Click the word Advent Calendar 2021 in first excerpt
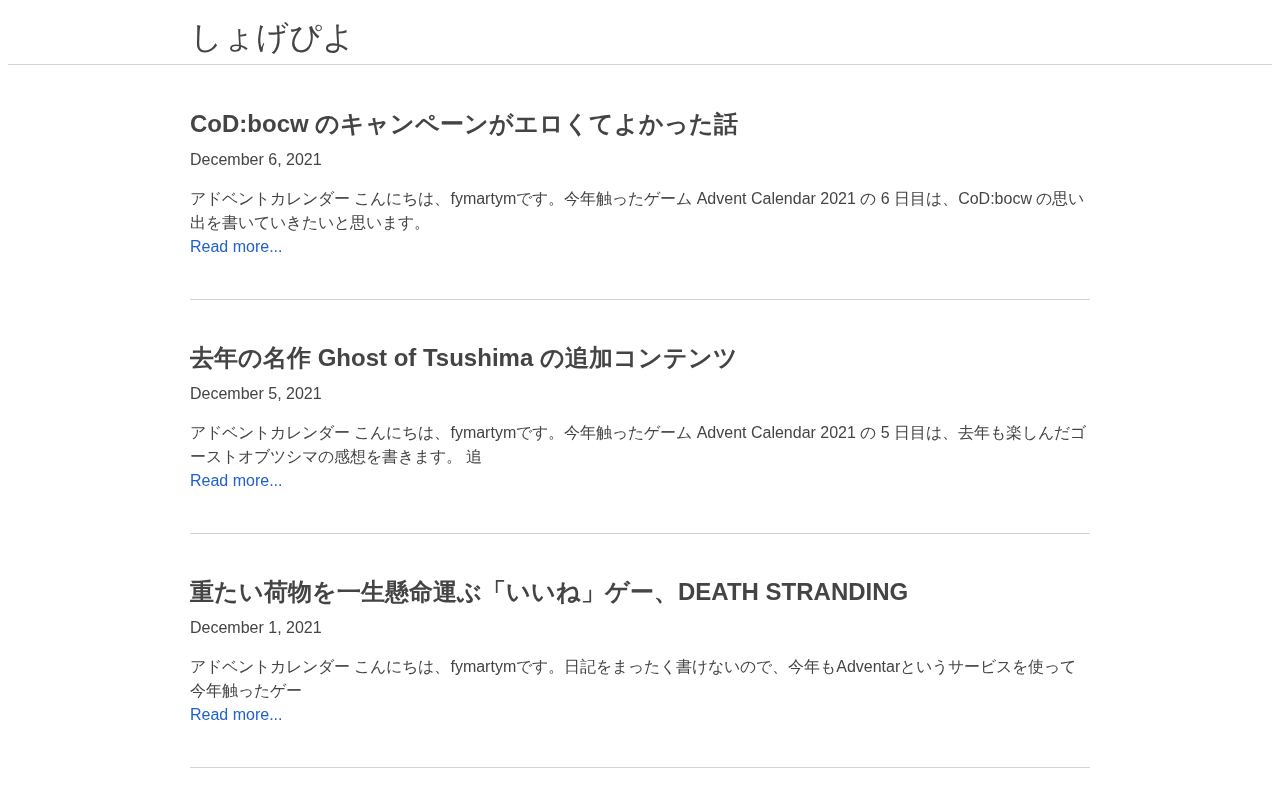The height and width of the screenshot is (800, 1280). [776, 199]
